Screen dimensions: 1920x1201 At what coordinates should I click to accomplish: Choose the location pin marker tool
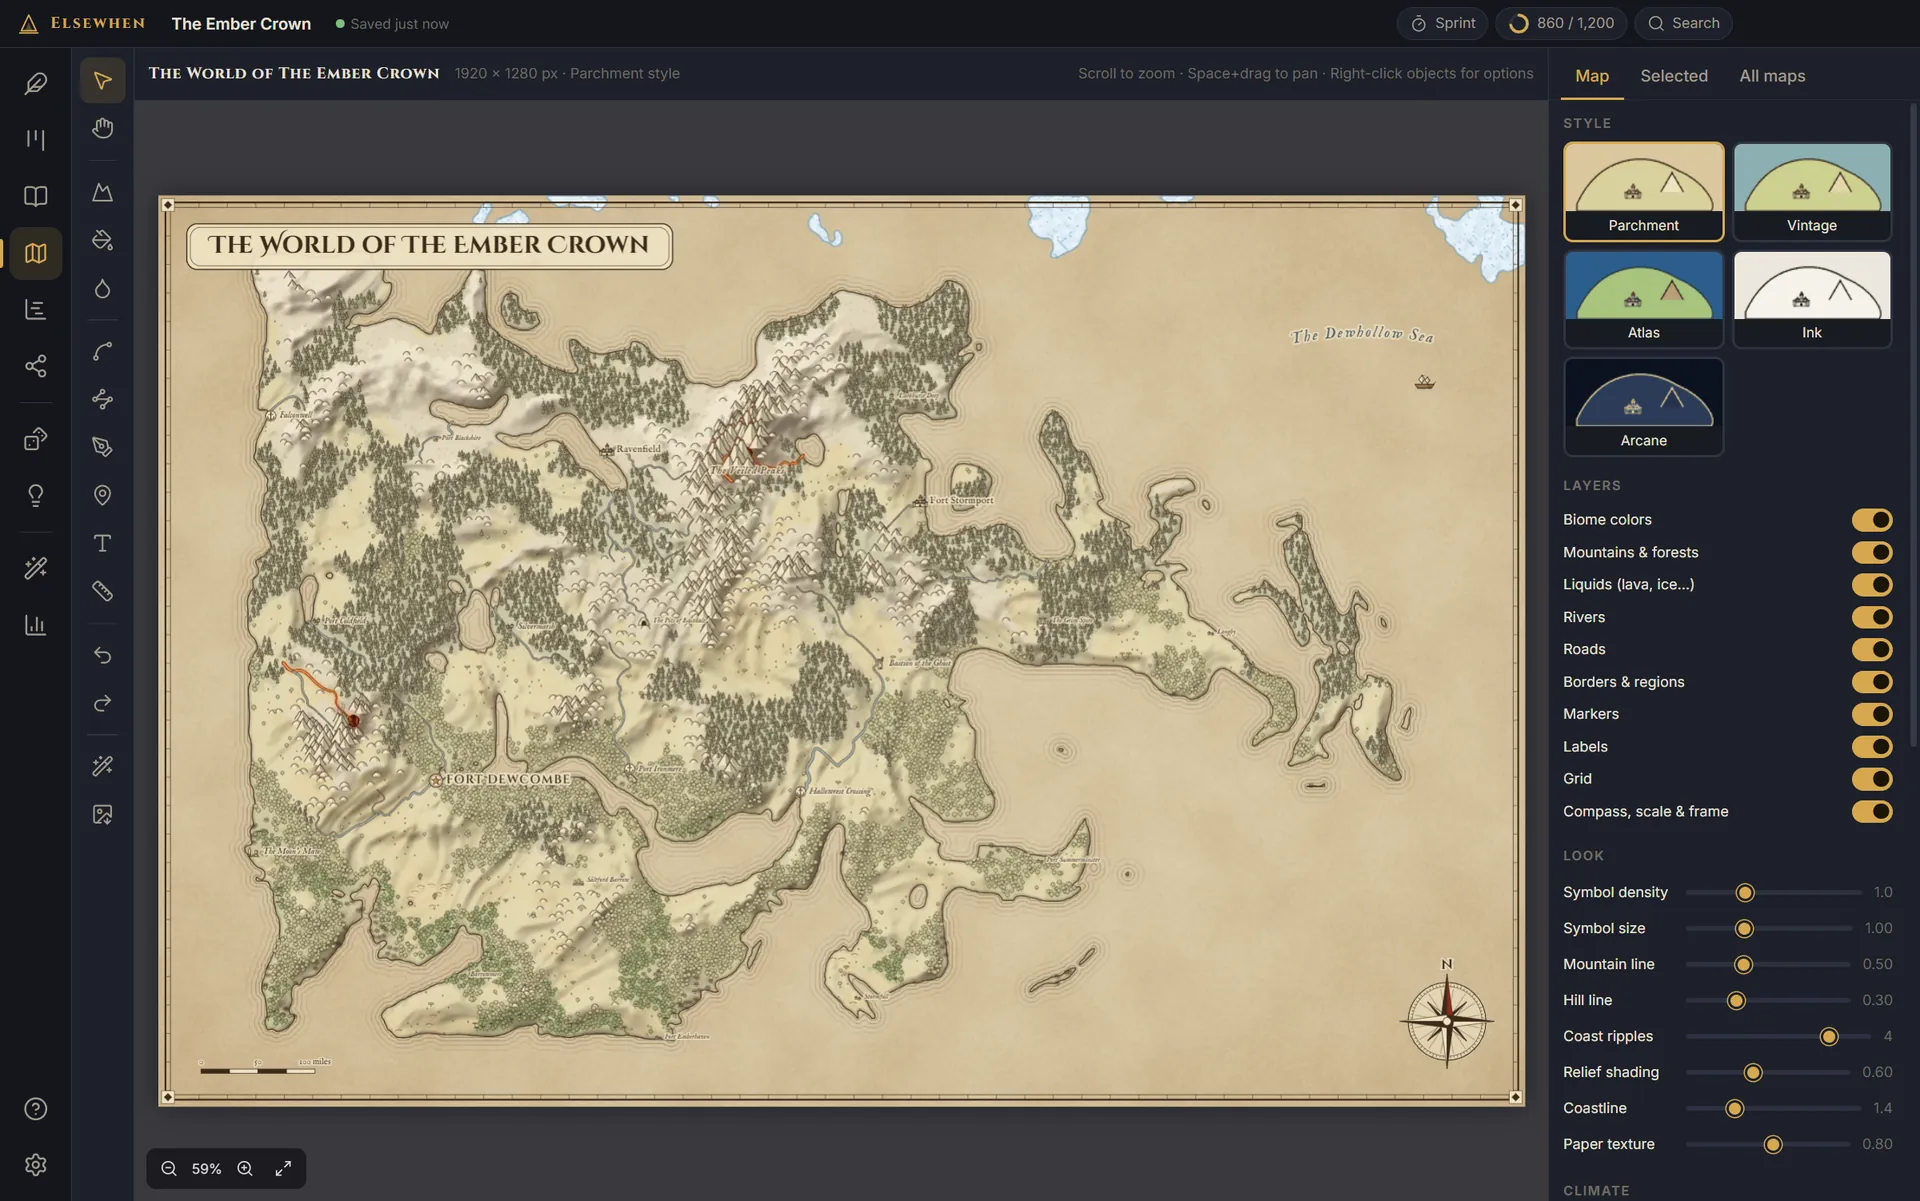(x=102, y=495)
